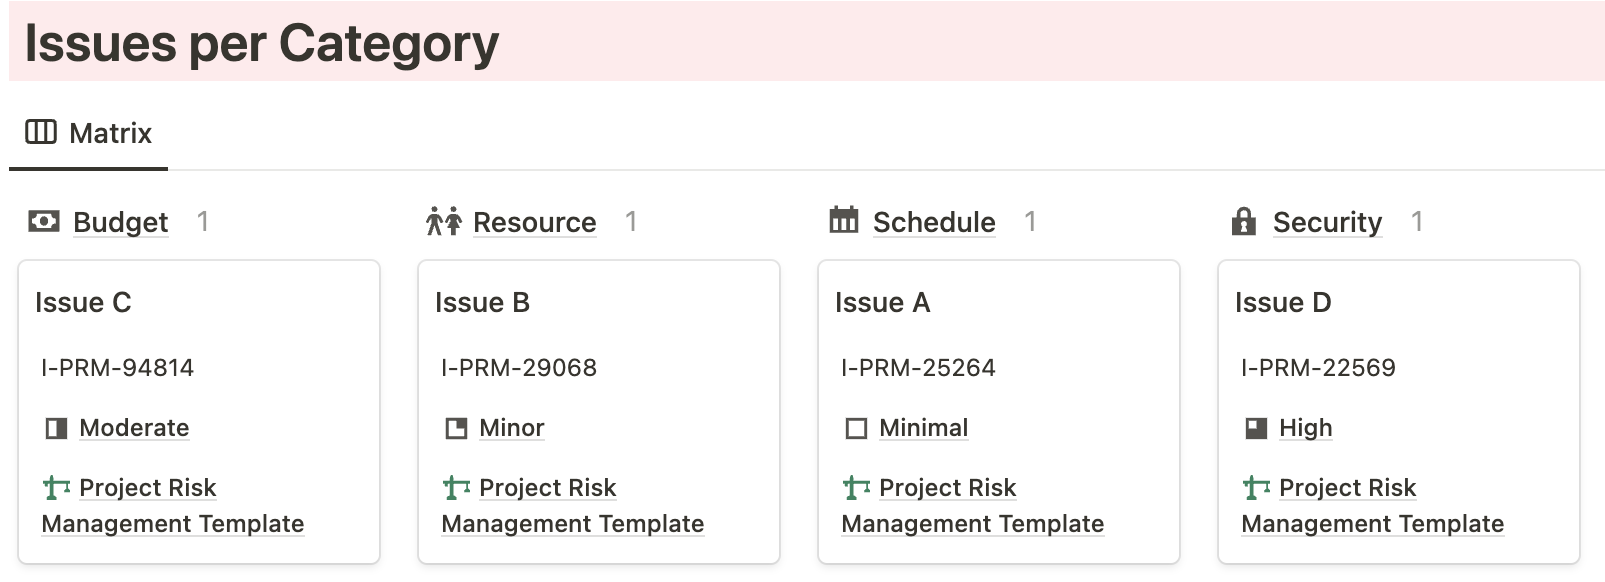Open the High link on Issue D
This screenshot has height=582, width=1605.
[1304, 428]
